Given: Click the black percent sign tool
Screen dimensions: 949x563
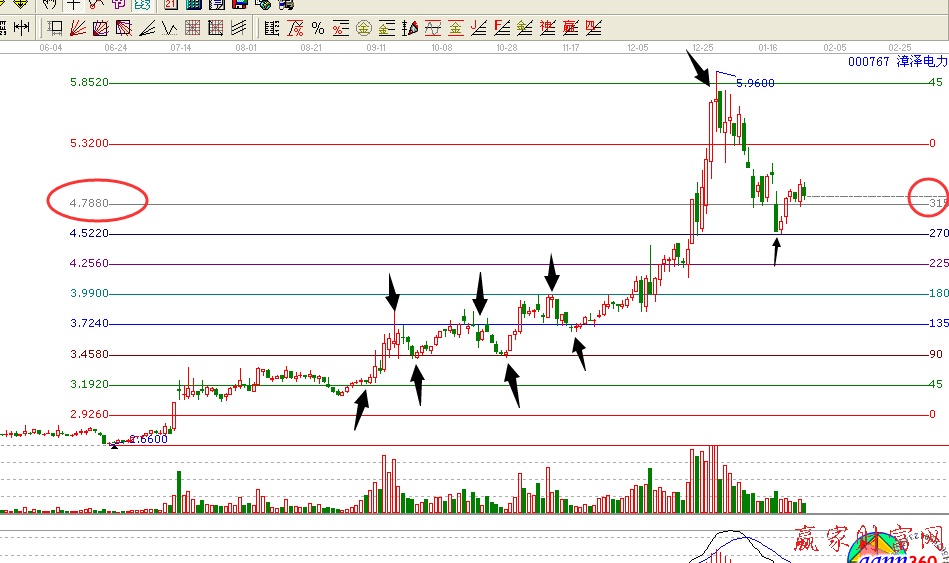Looking at the screenshot, I should (318, 28).
